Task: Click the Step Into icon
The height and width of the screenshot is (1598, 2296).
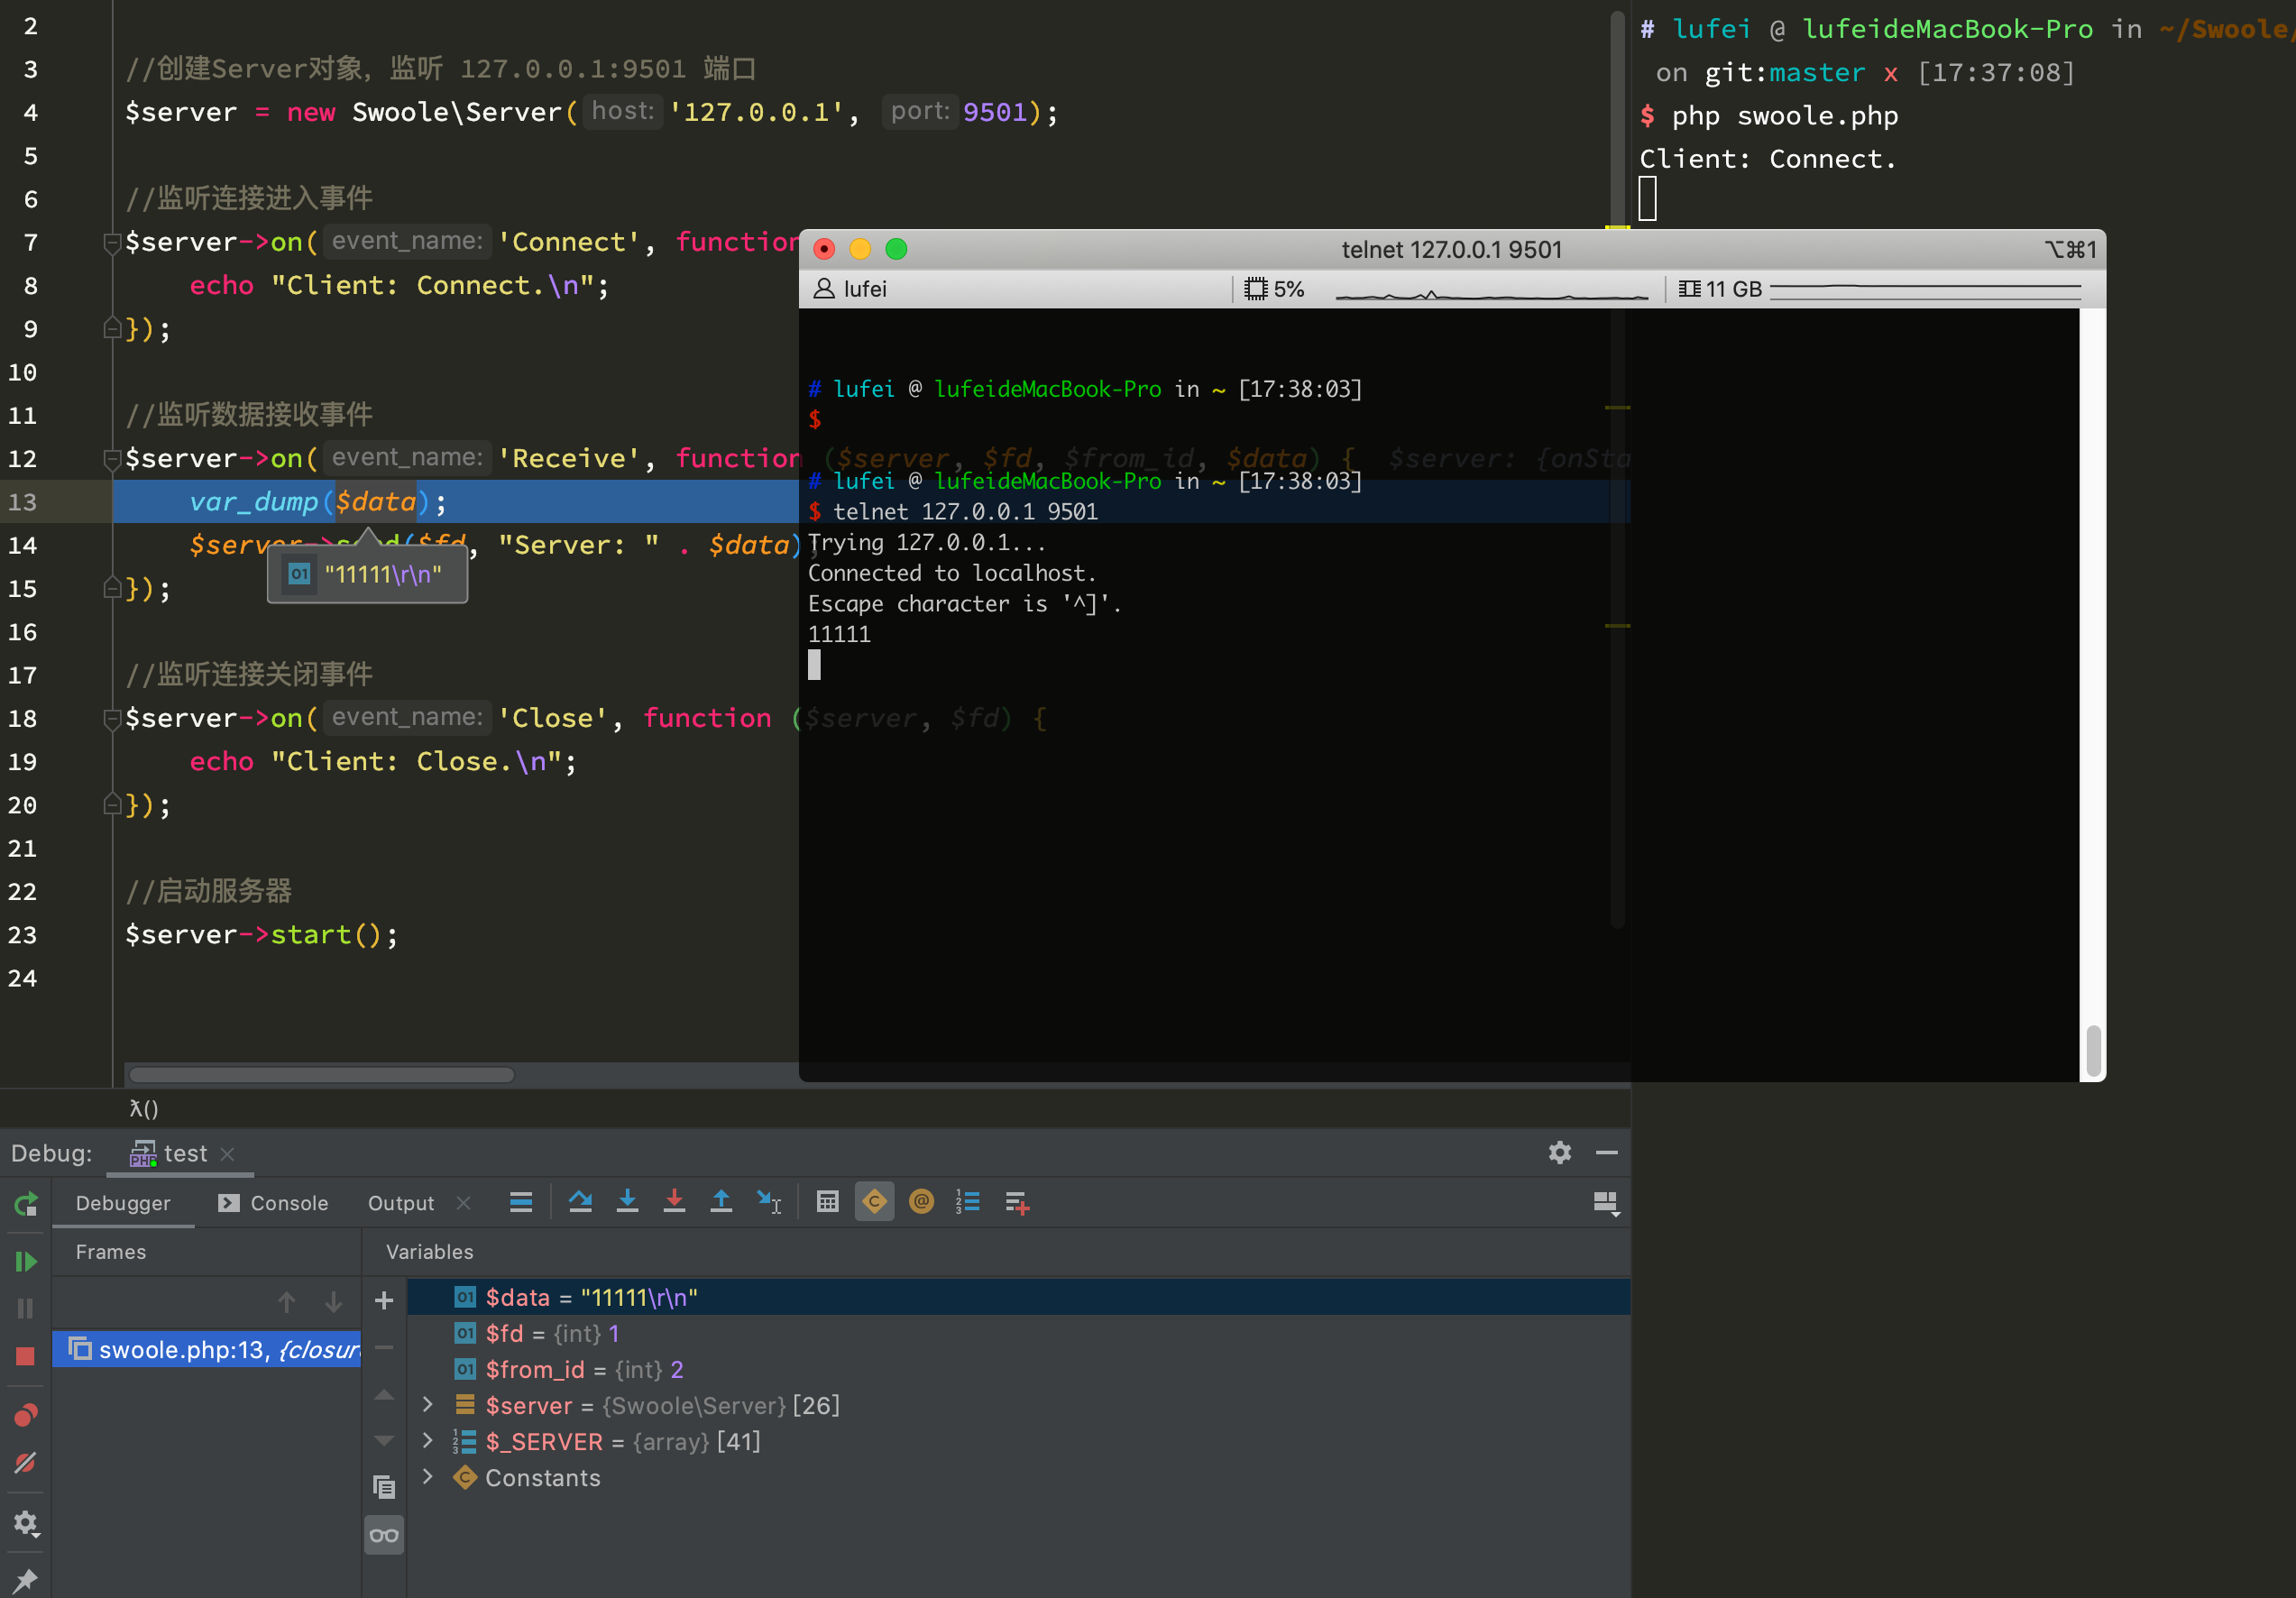Action: [x=627, y=1202]
